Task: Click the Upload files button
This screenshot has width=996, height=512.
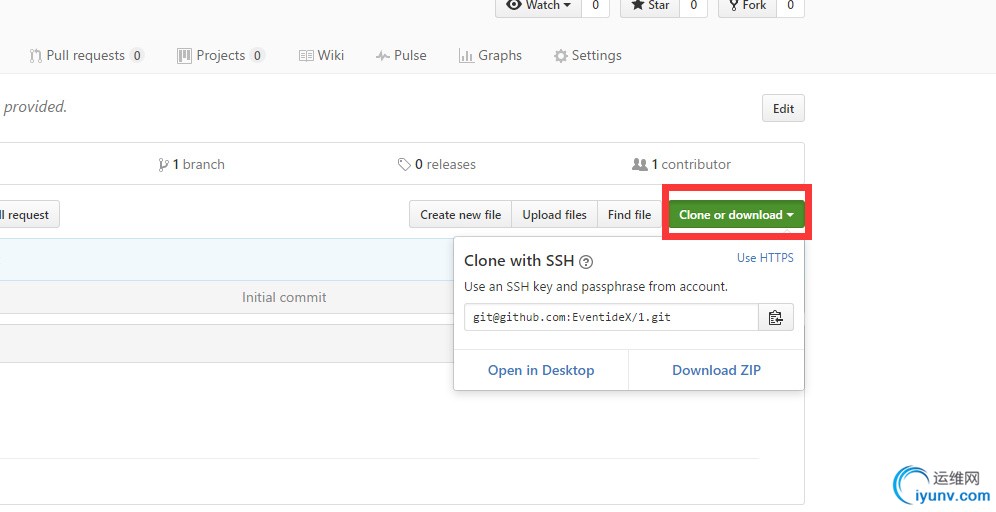Action: (554, 215)
